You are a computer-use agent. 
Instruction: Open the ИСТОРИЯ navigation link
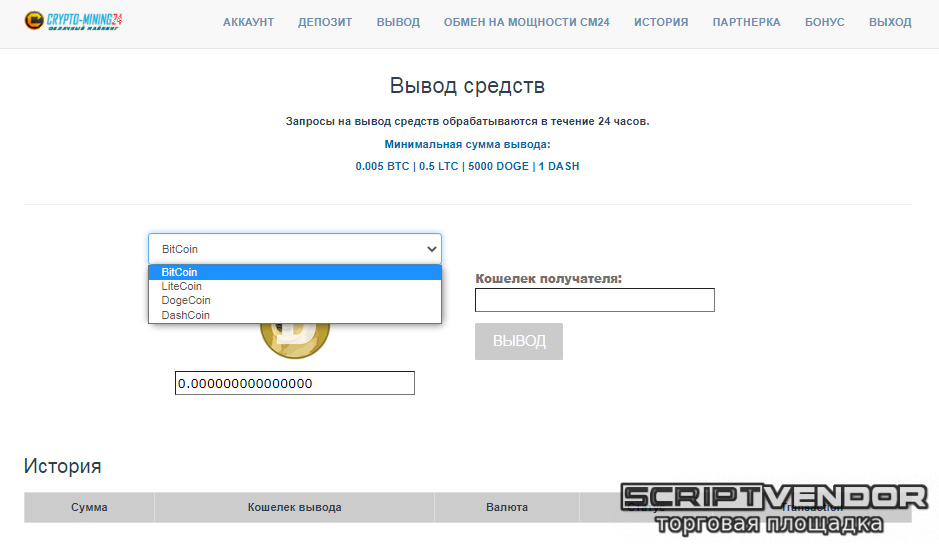click(660, 22)
